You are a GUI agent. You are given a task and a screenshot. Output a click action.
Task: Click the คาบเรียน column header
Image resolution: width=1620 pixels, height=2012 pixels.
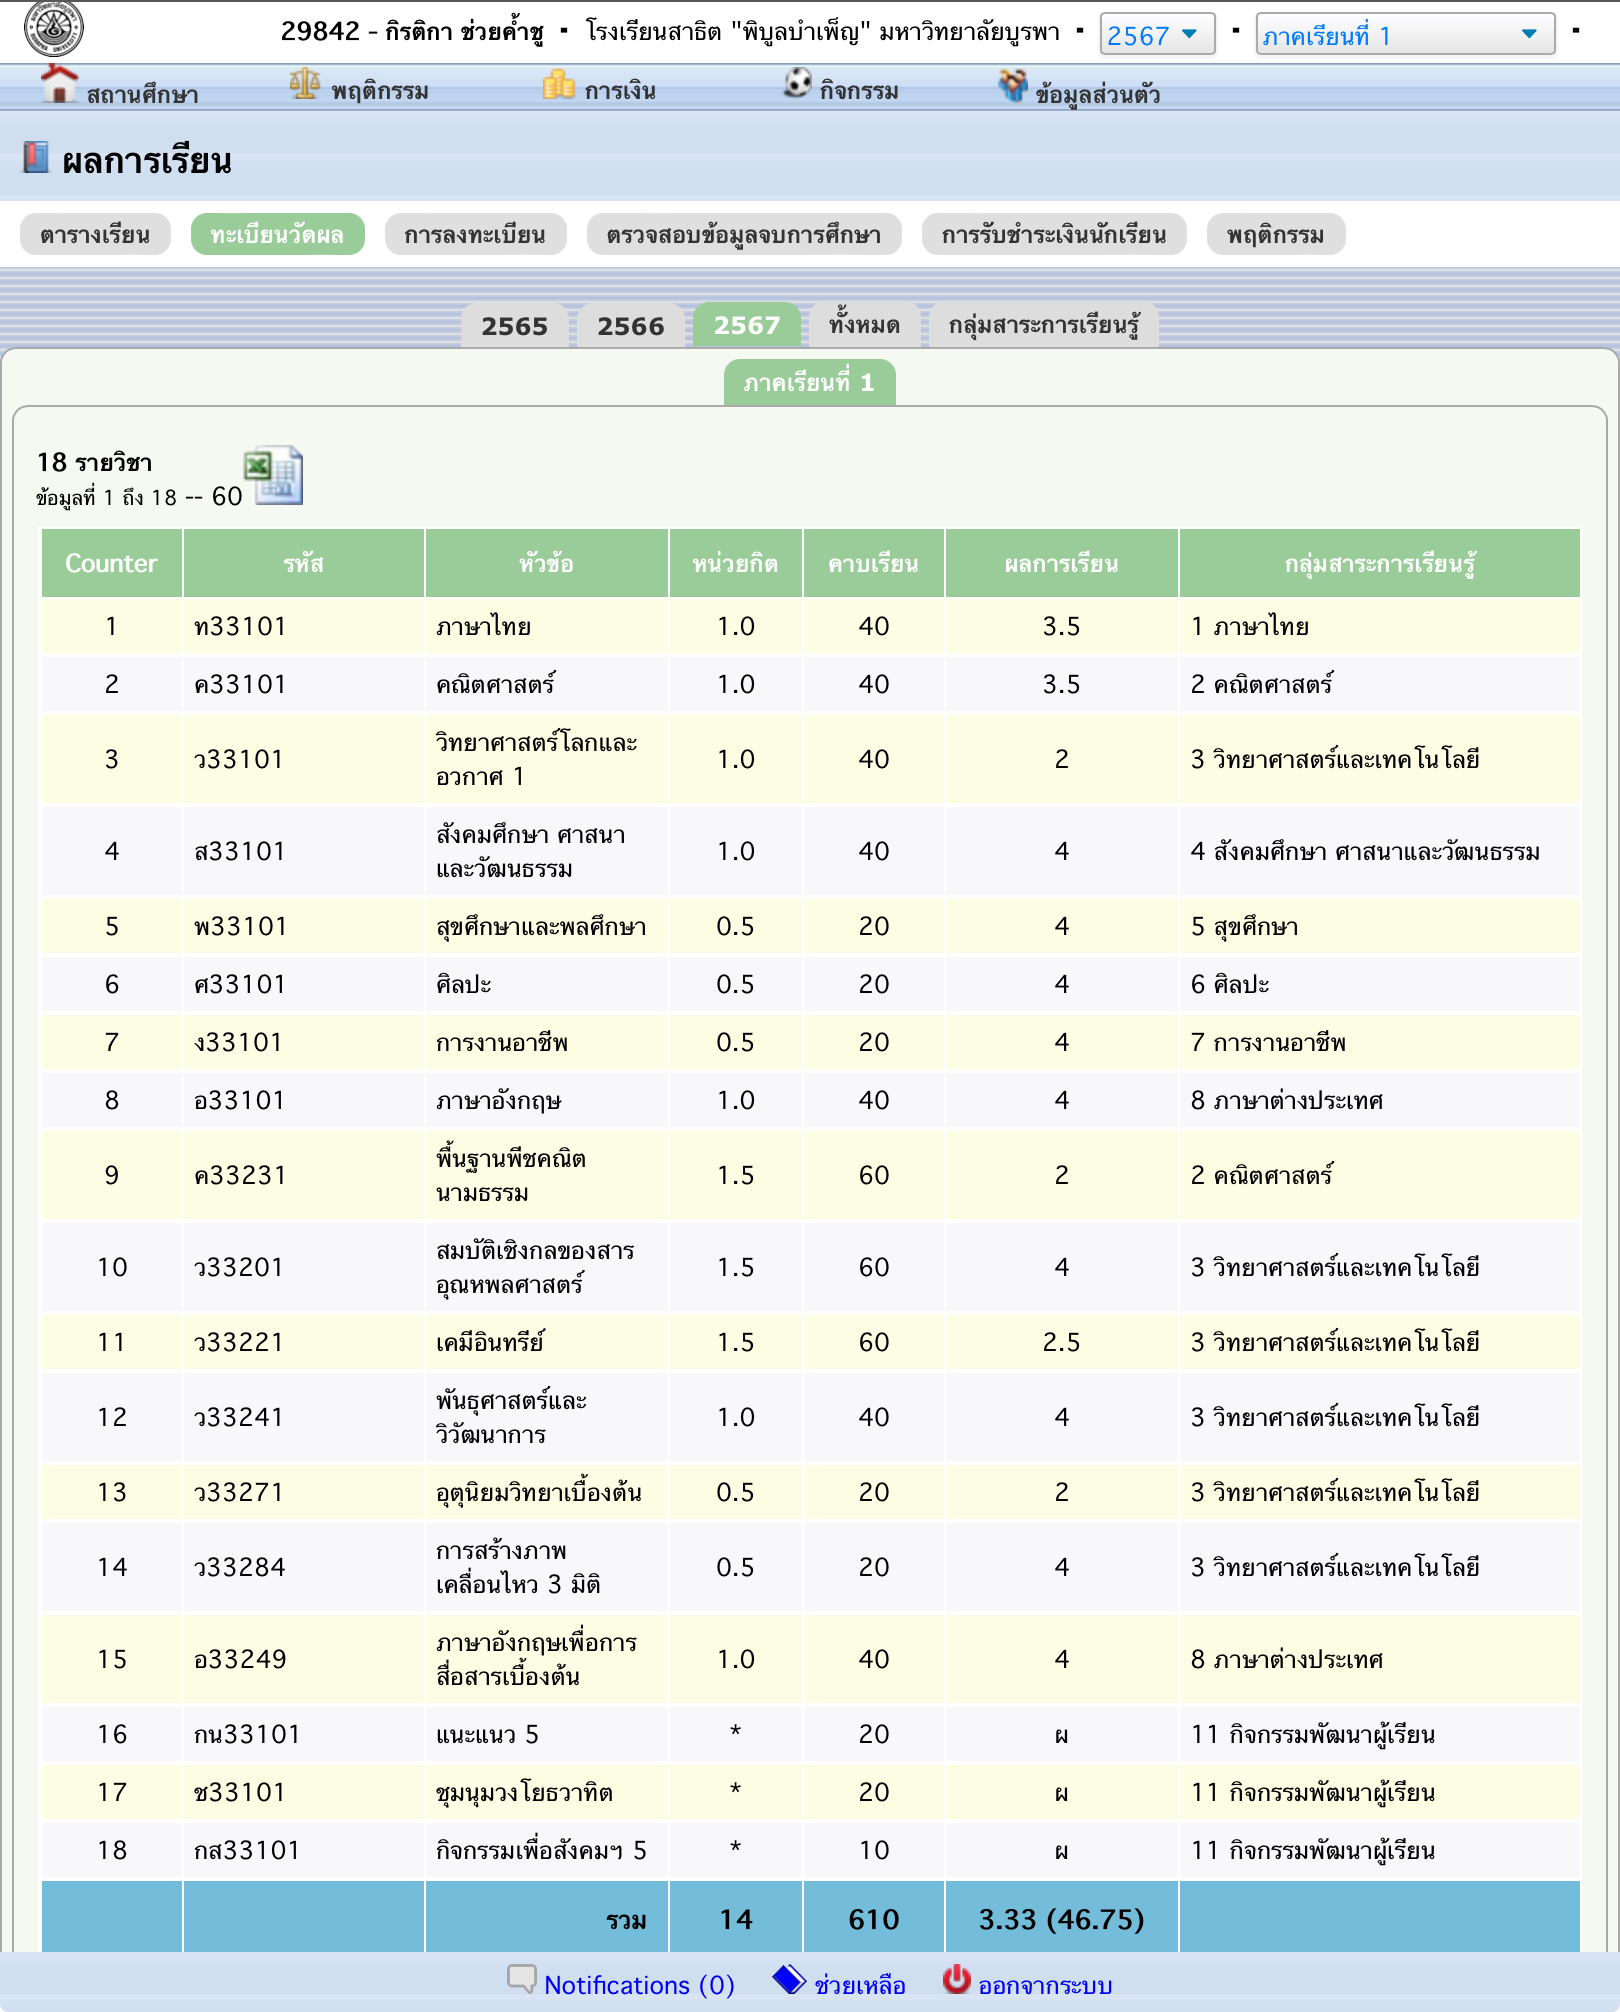874,563
